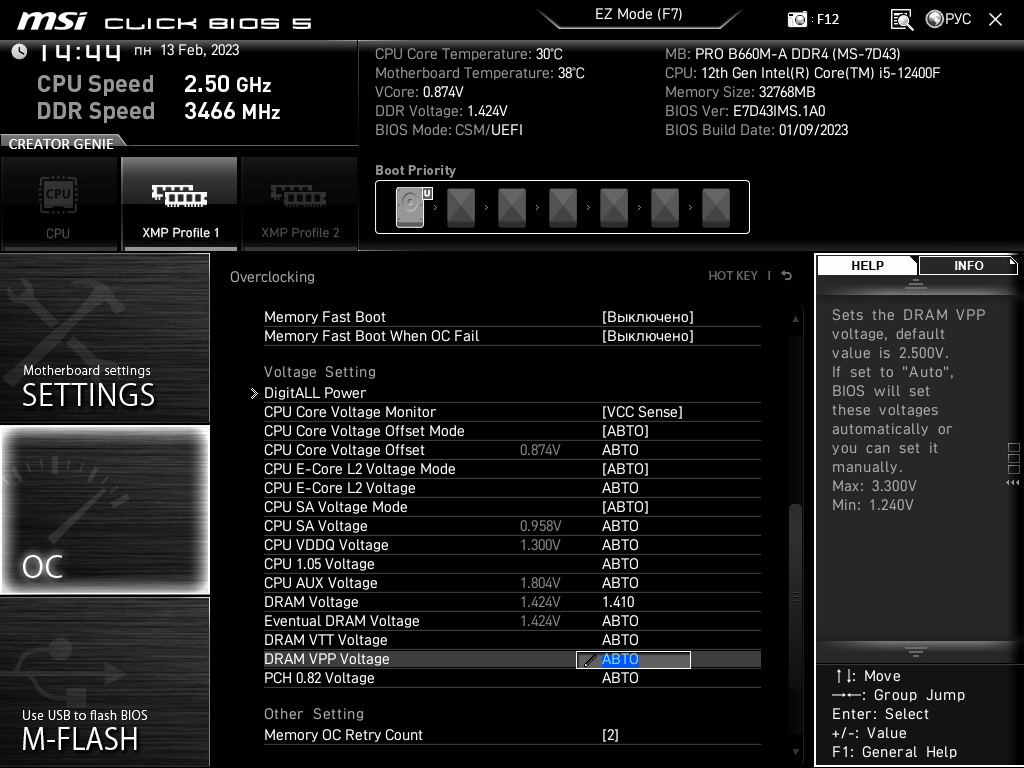1024x768 pixels.
Task: Select the DRAM VPP Voltage row label
Action: (x=327, y=659)
